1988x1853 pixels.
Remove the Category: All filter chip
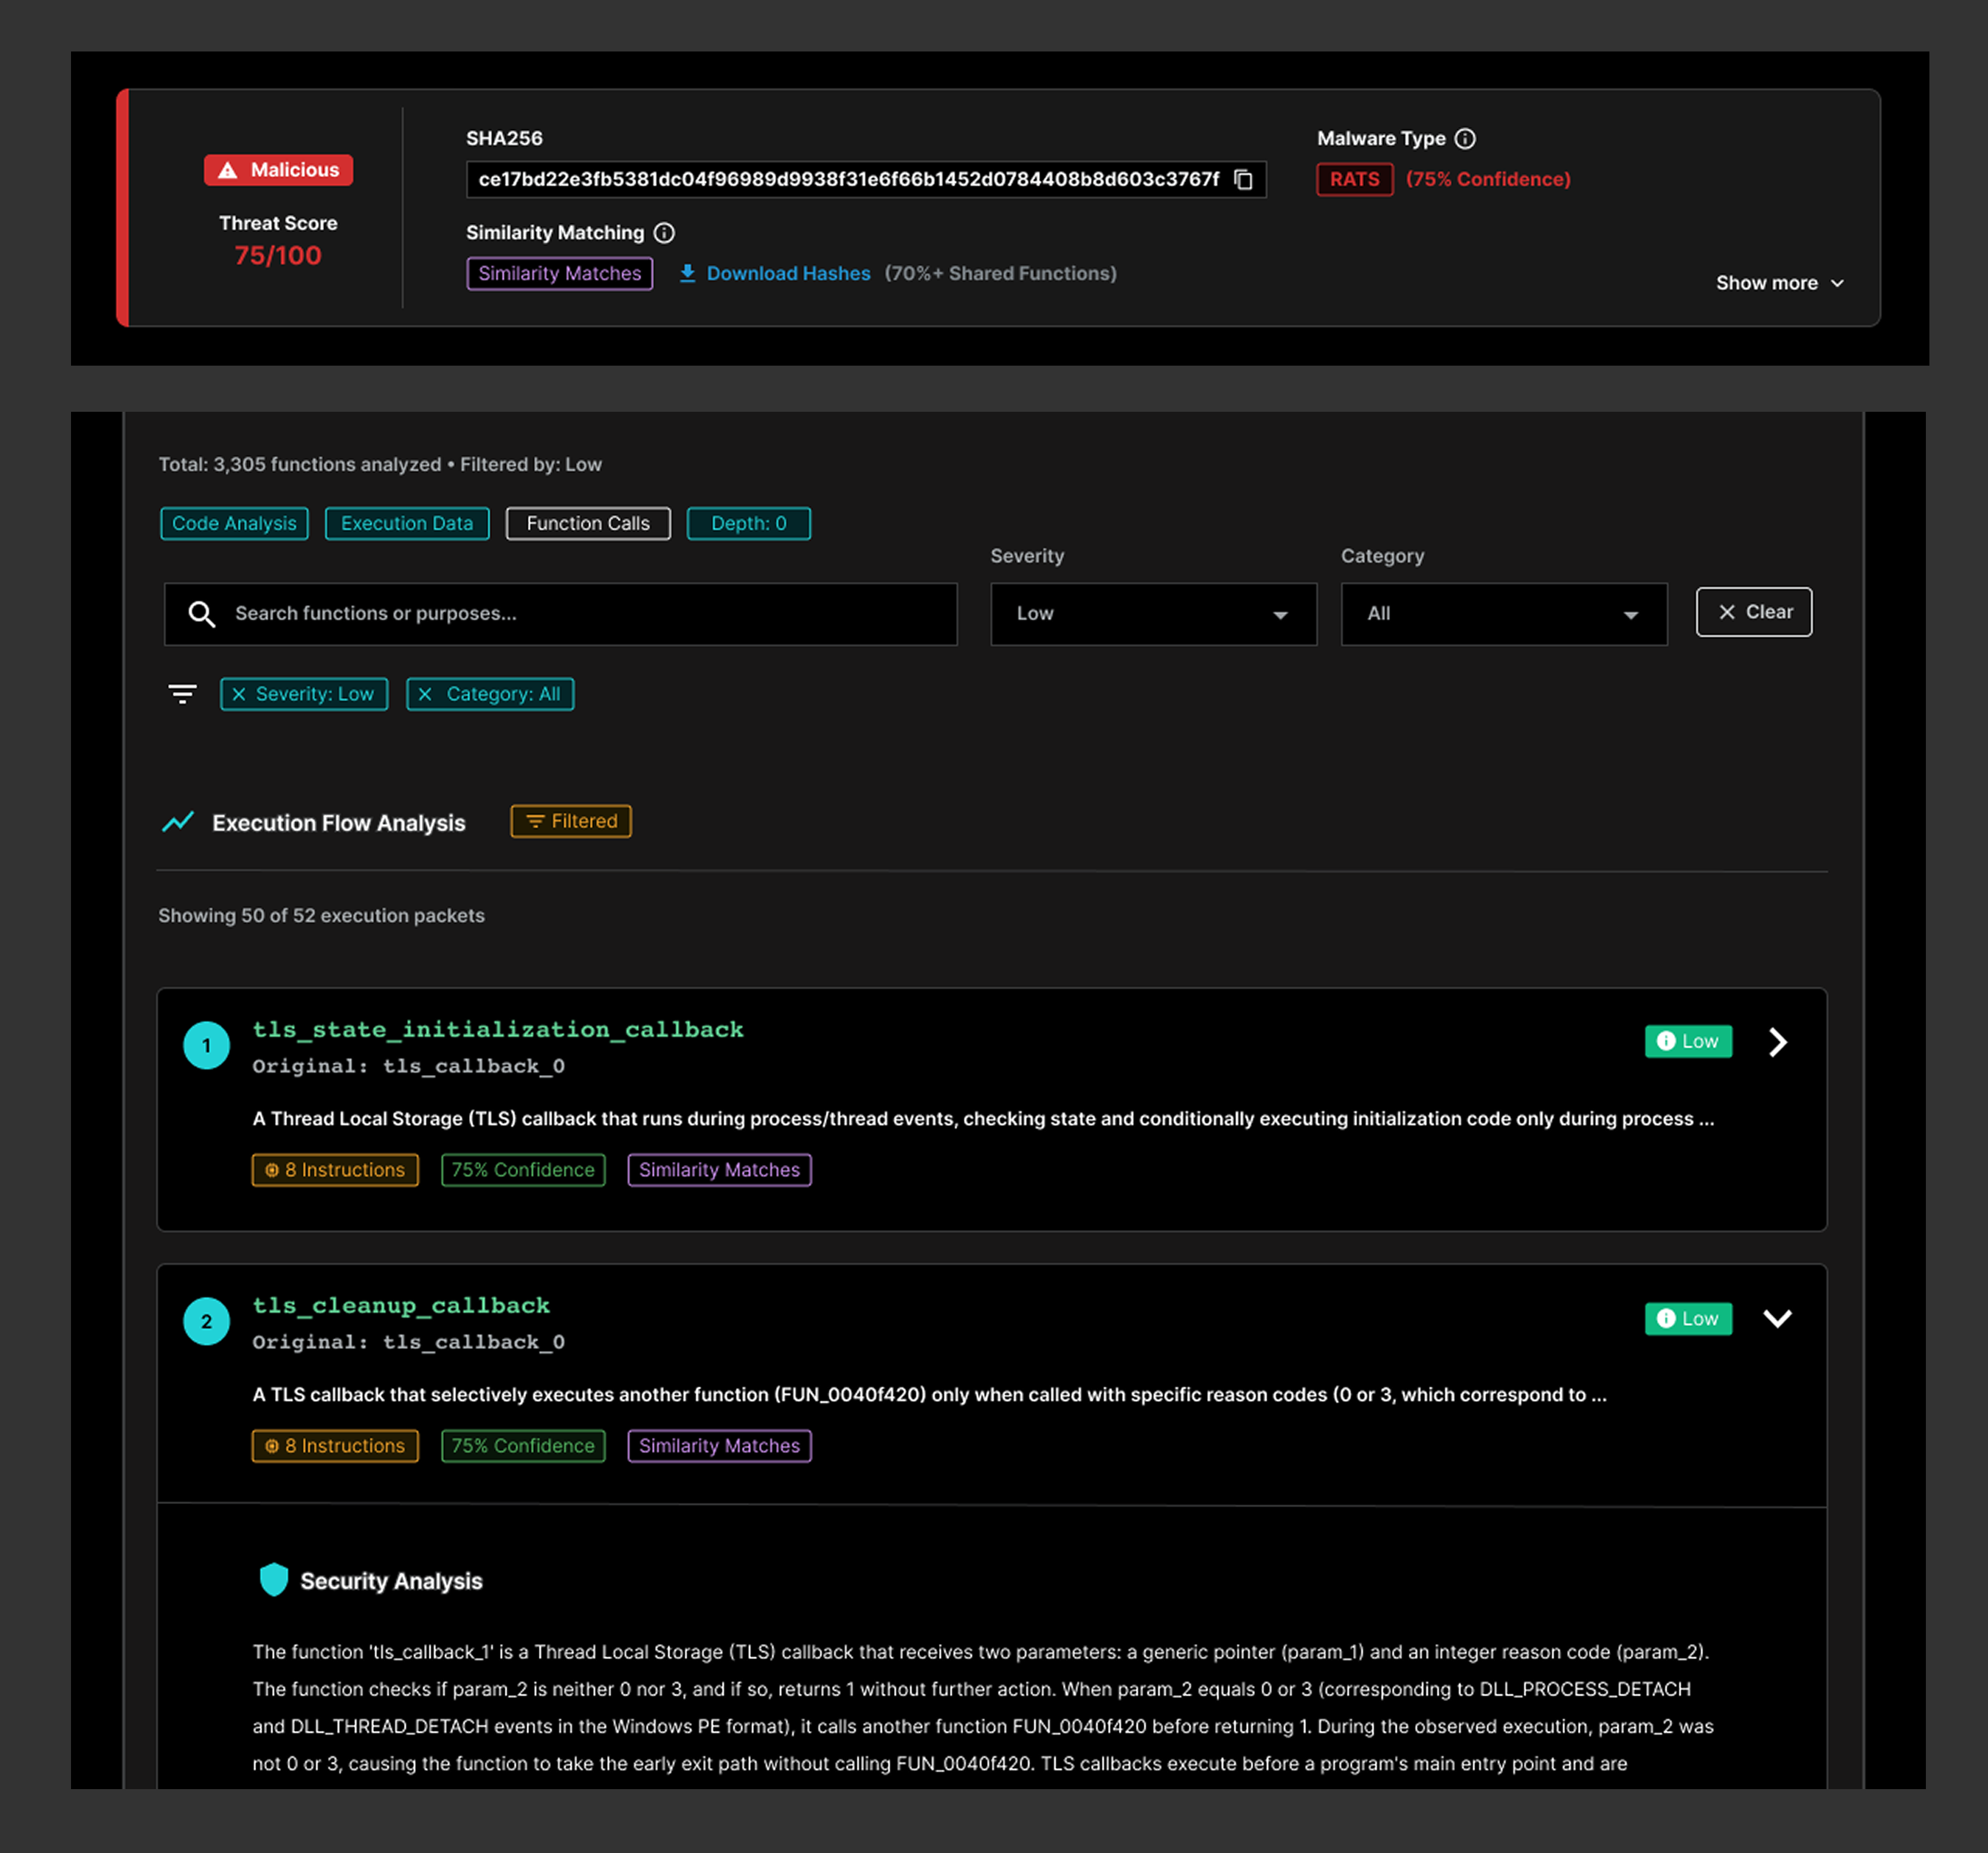426,694
